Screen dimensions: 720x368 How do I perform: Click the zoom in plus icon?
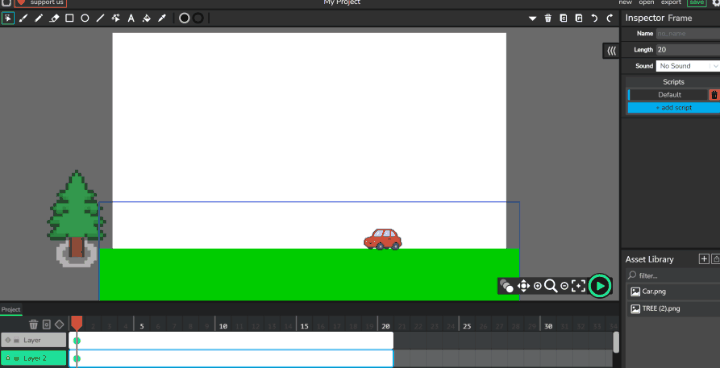[x=537, y=286]
